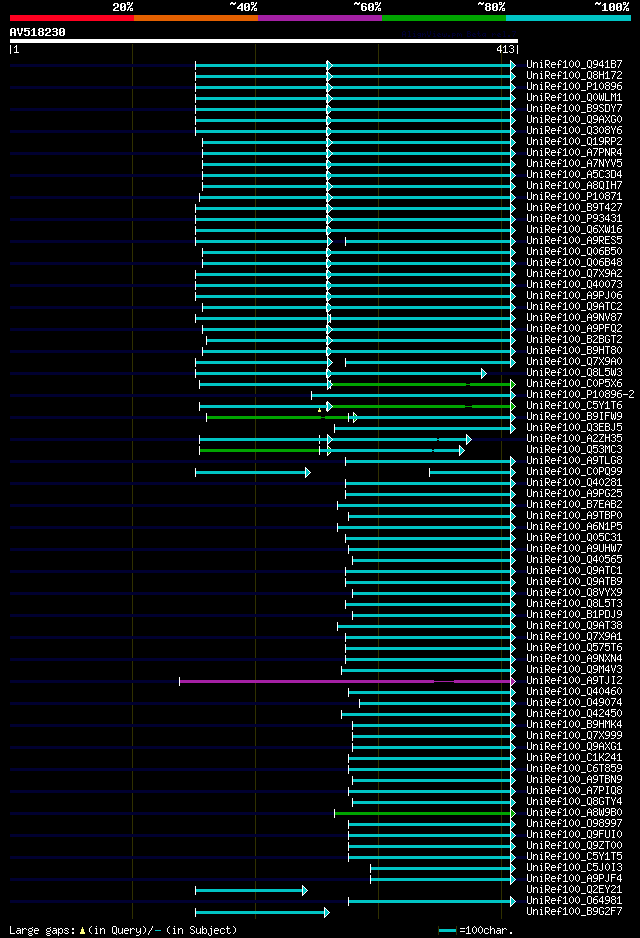
Task: Click hit label UniRef100_C0P5X6
Action: tap(574, 383)
